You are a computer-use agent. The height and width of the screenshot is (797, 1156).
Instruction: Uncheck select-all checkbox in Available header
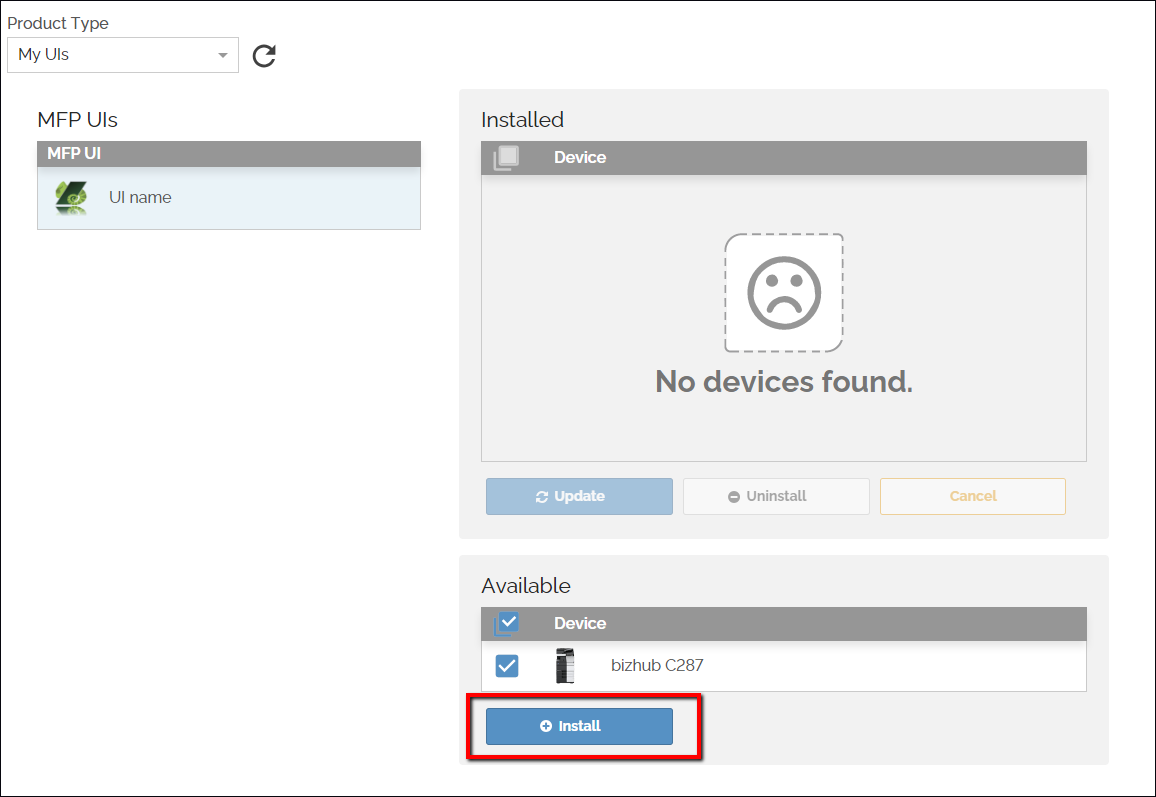pyautogui.click(x=507, y=623)
